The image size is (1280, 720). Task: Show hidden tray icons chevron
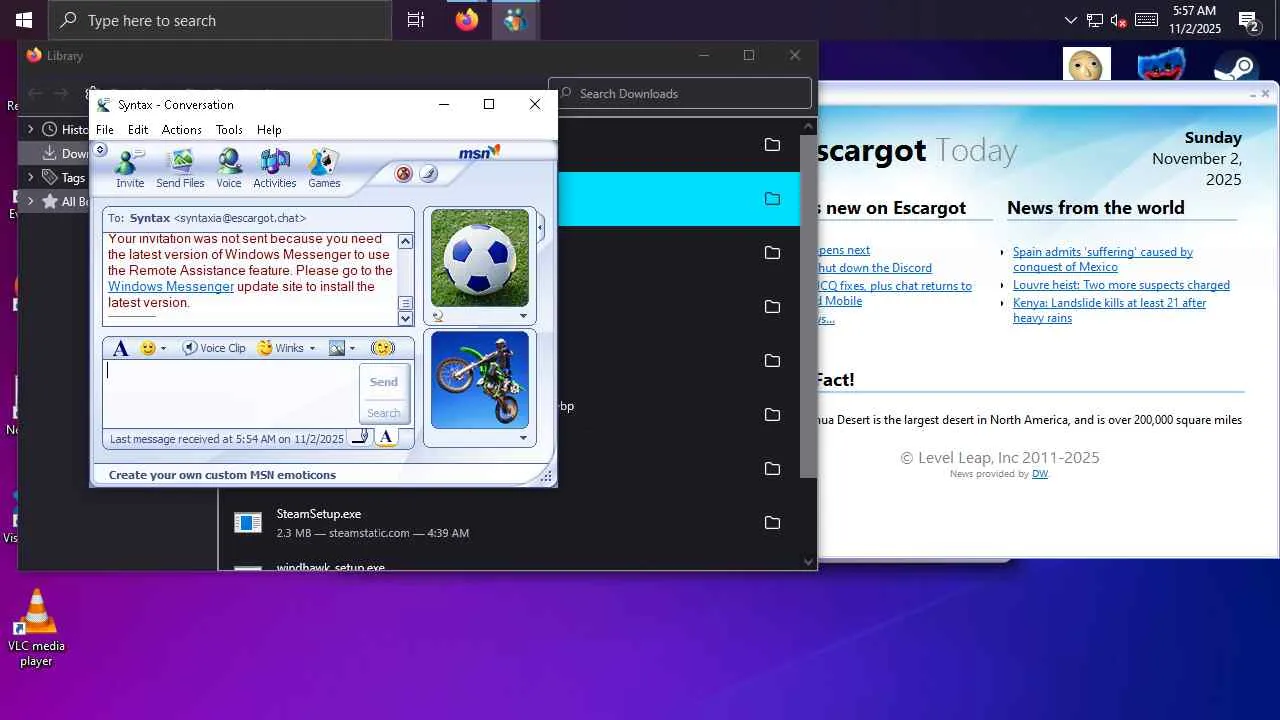[x=1071, y=20]
